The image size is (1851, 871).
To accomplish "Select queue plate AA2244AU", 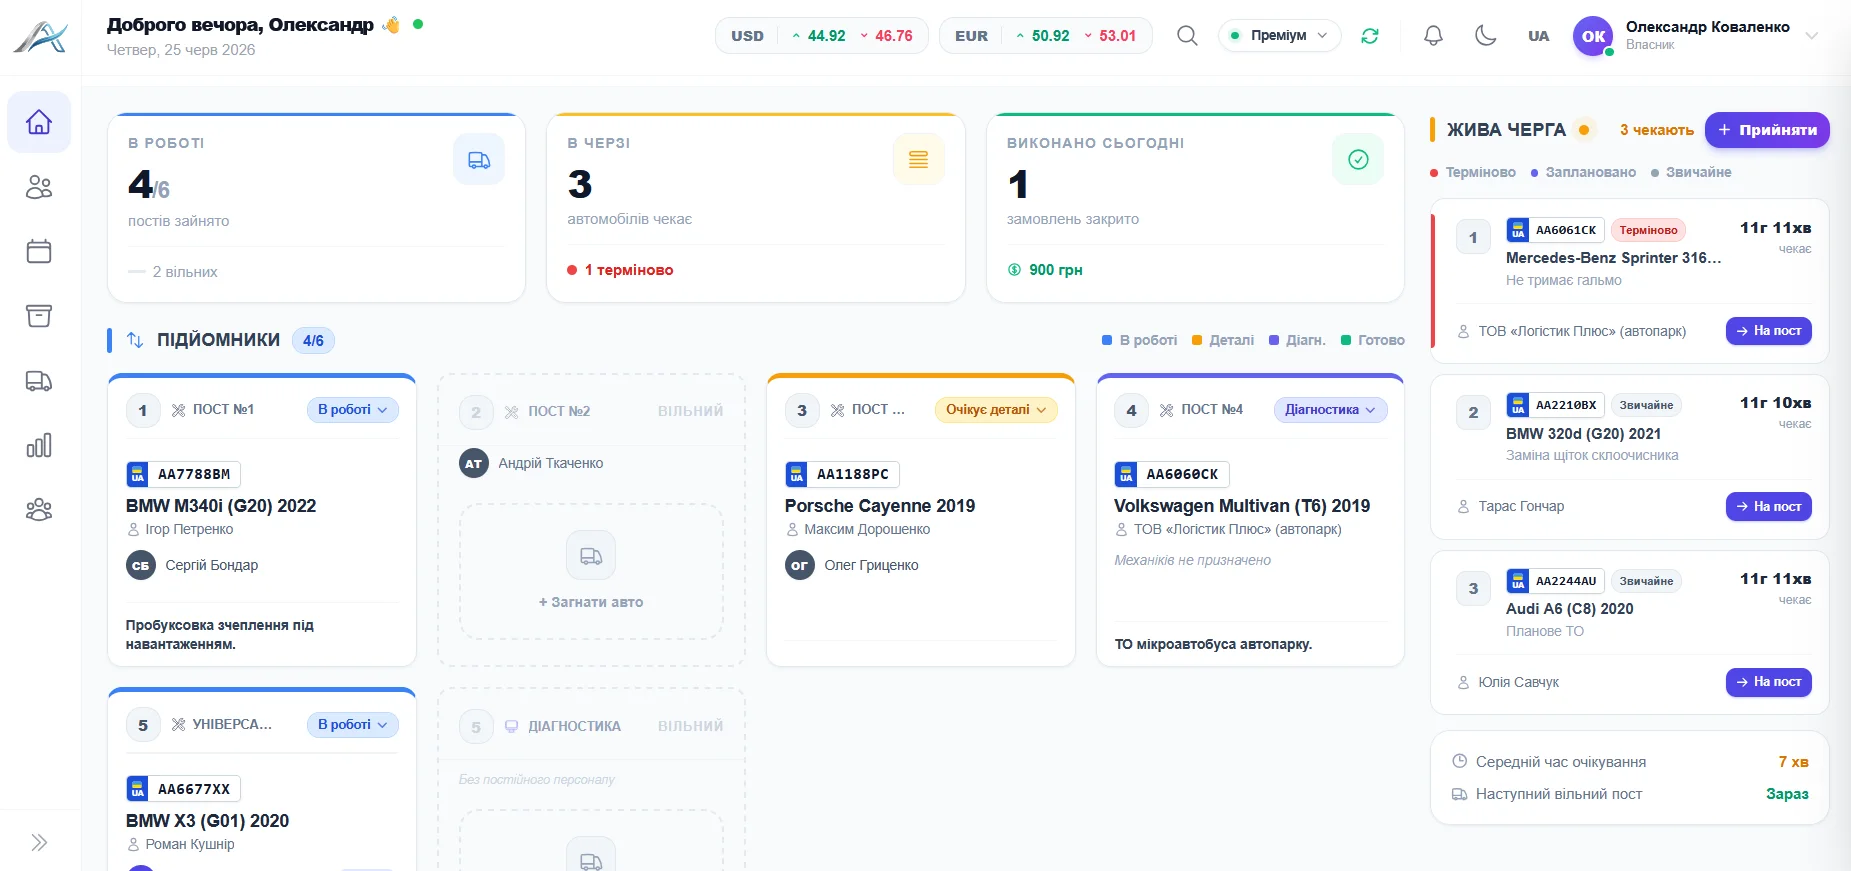I will (1555, 581).
